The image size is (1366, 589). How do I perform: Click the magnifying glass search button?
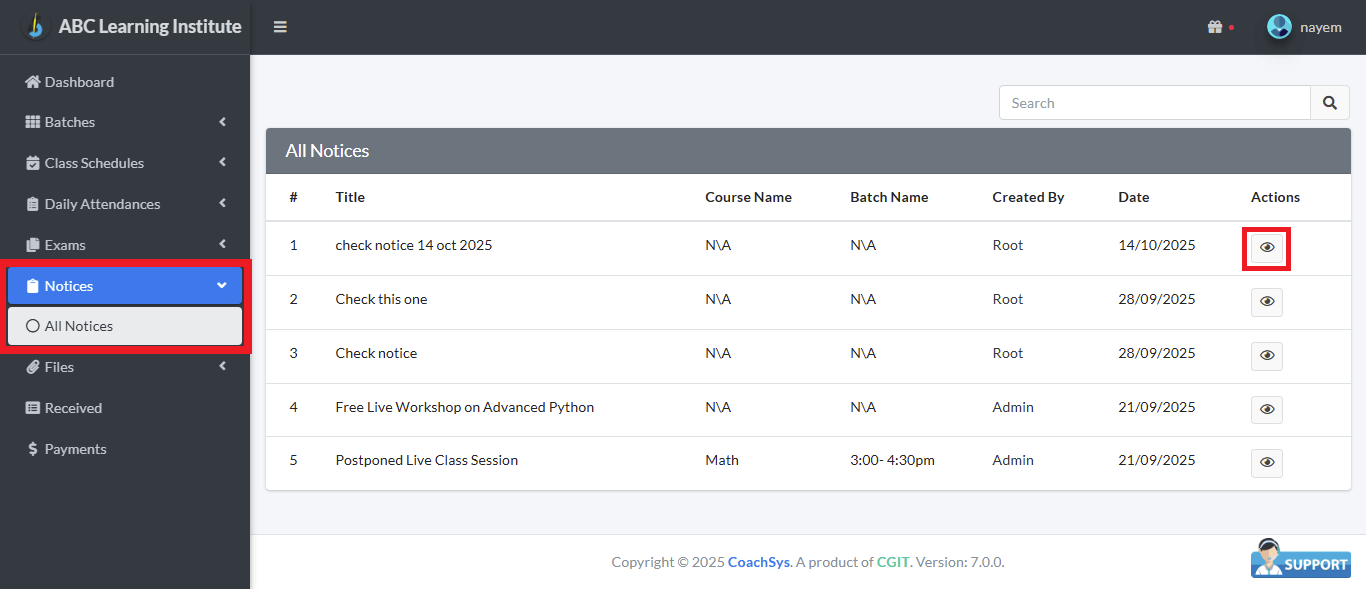(1329, 103)
